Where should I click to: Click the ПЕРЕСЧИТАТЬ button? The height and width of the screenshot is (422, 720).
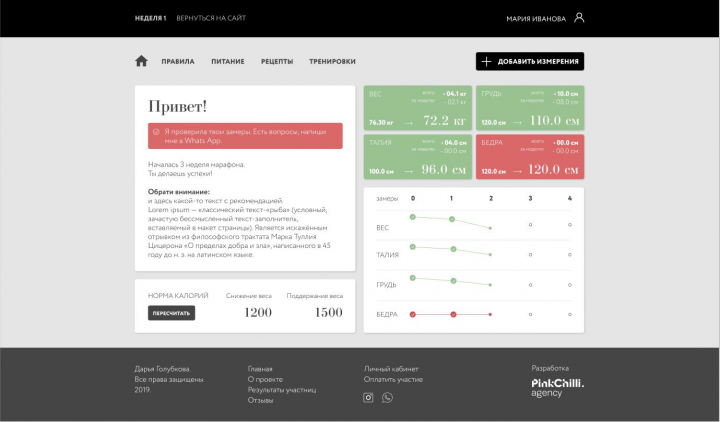pyautogui.click(x=171, y=313)
